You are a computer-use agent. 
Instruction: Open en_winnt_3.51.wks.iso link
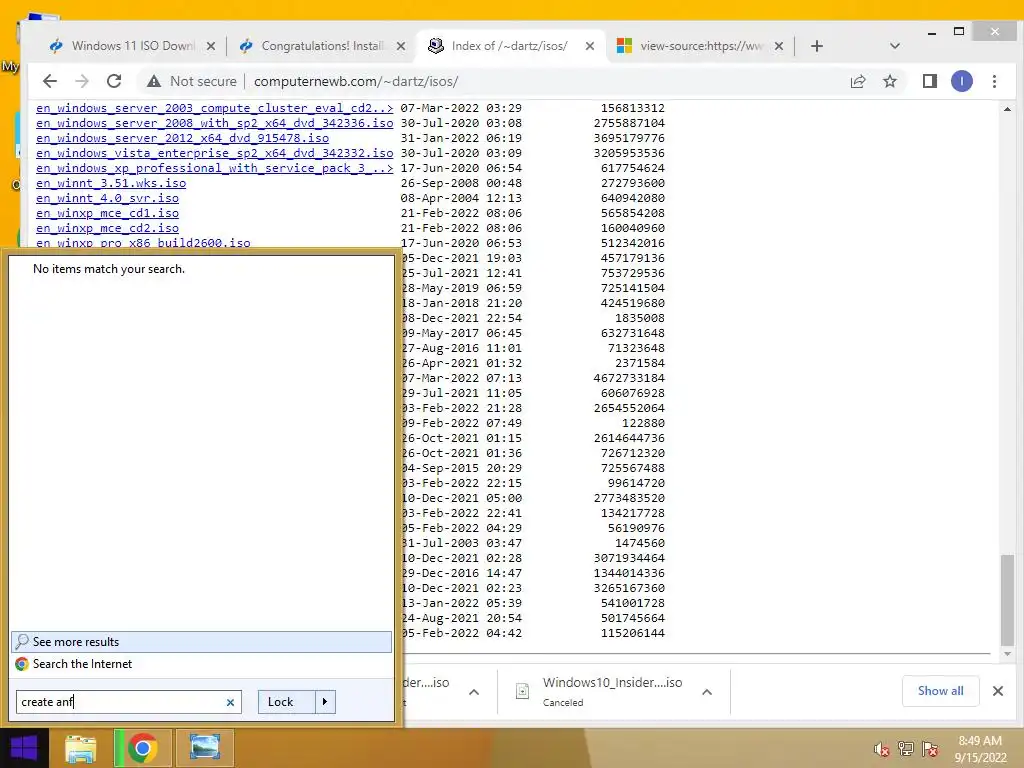point(111,184)
